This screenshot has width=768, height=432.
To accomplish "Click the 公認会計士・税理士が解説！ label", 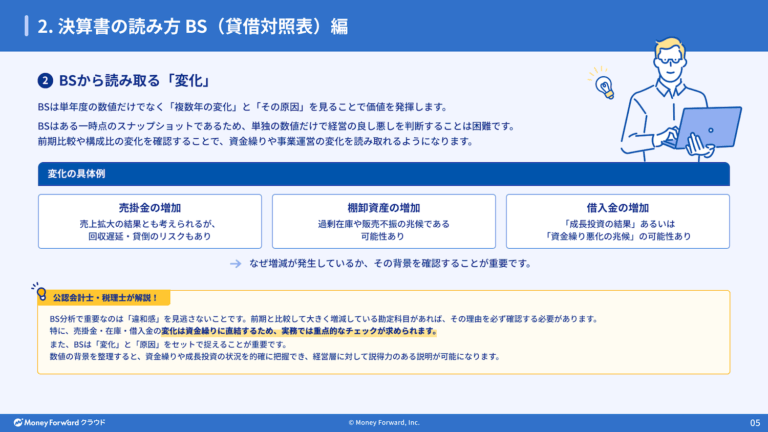I will 105,298.
